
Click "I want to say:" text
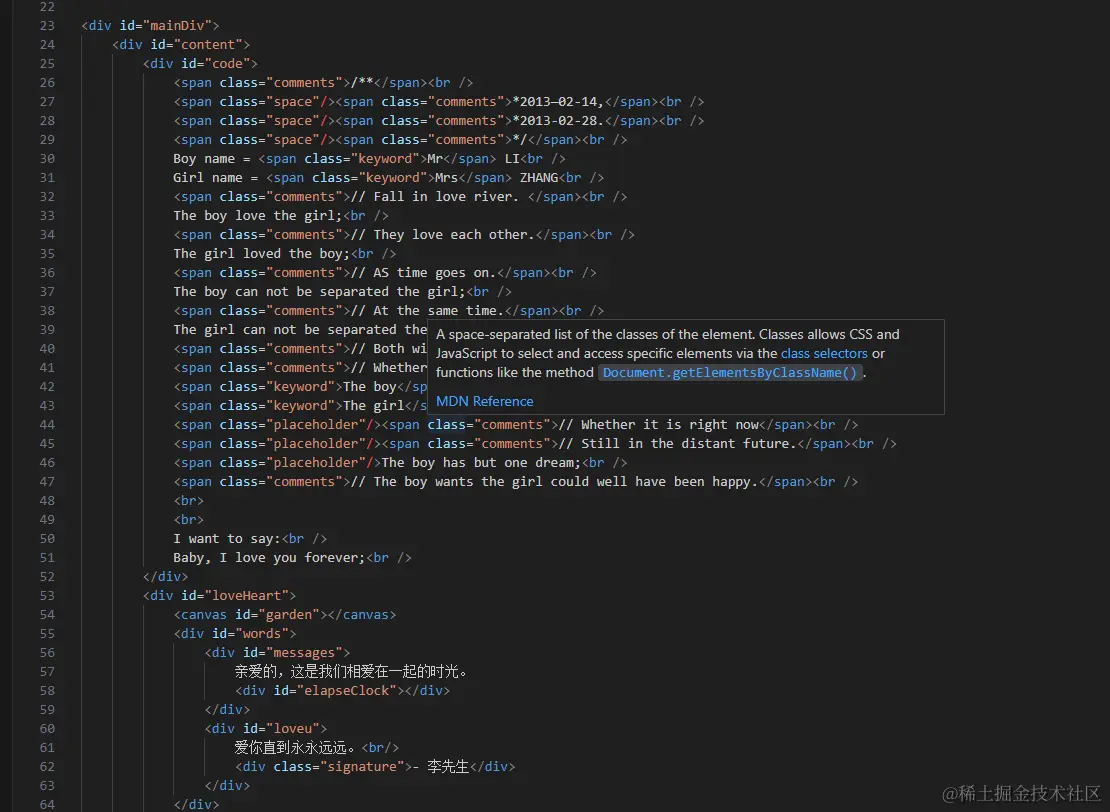click(x=227, y=539)
